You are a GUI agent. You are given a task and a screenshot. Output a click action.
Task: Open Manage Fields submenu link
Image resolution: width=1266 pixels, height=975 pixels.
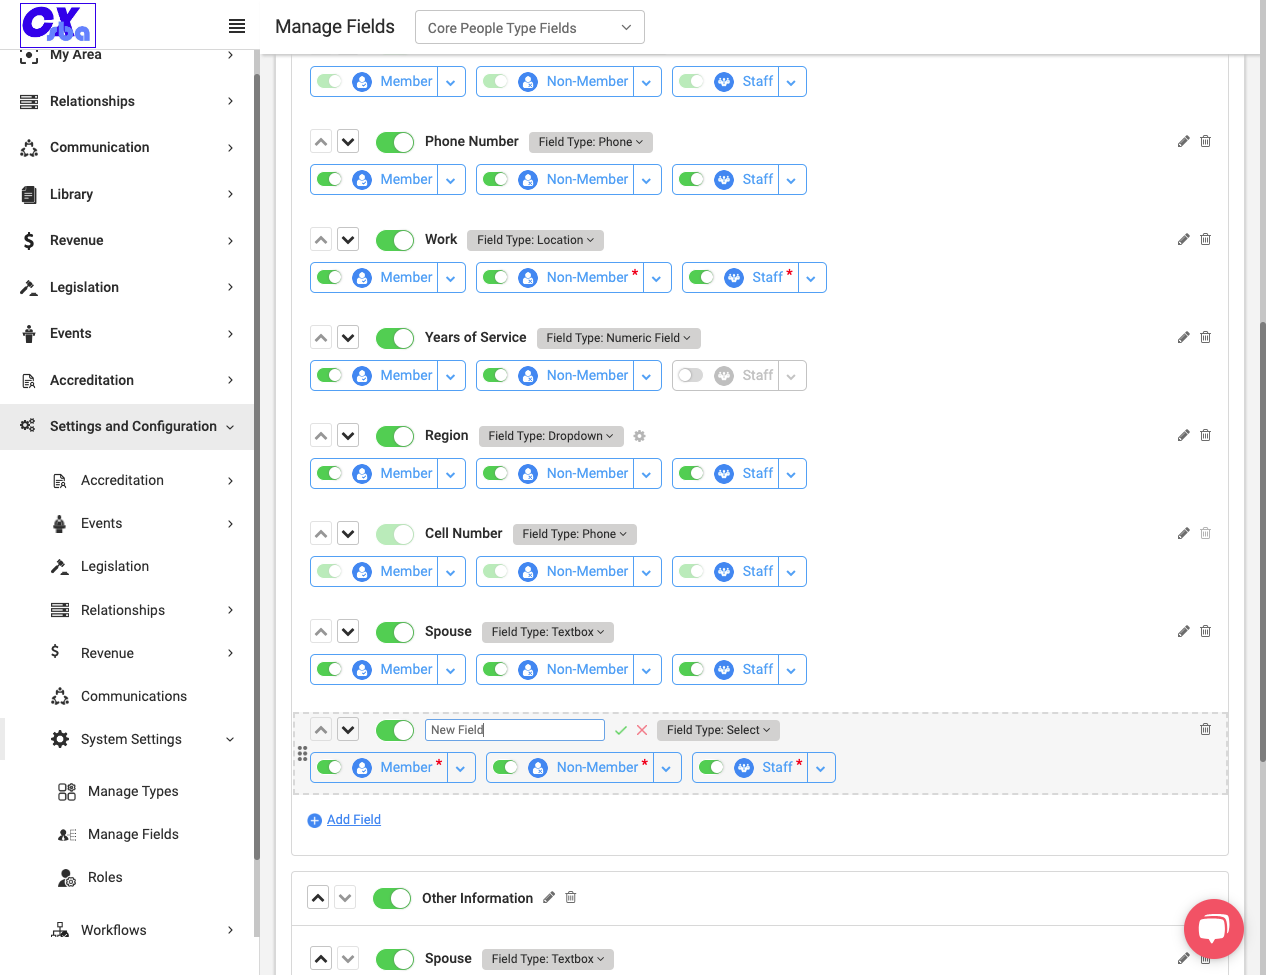(x=133, y=834)
